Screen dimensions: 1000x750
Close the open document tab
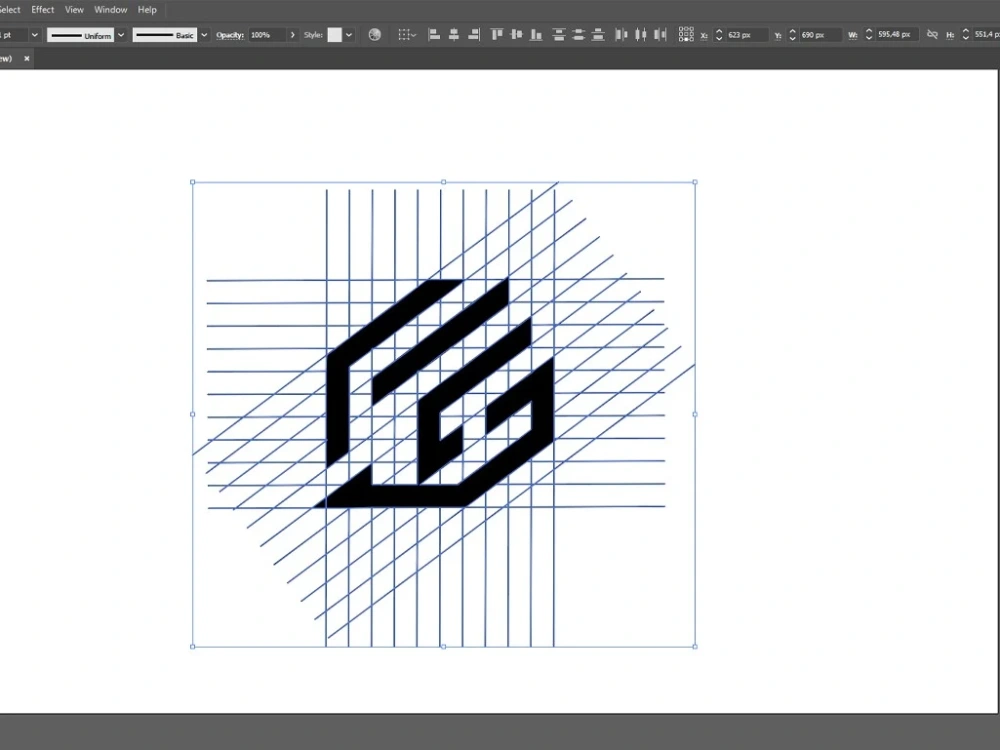coord(27,58)
